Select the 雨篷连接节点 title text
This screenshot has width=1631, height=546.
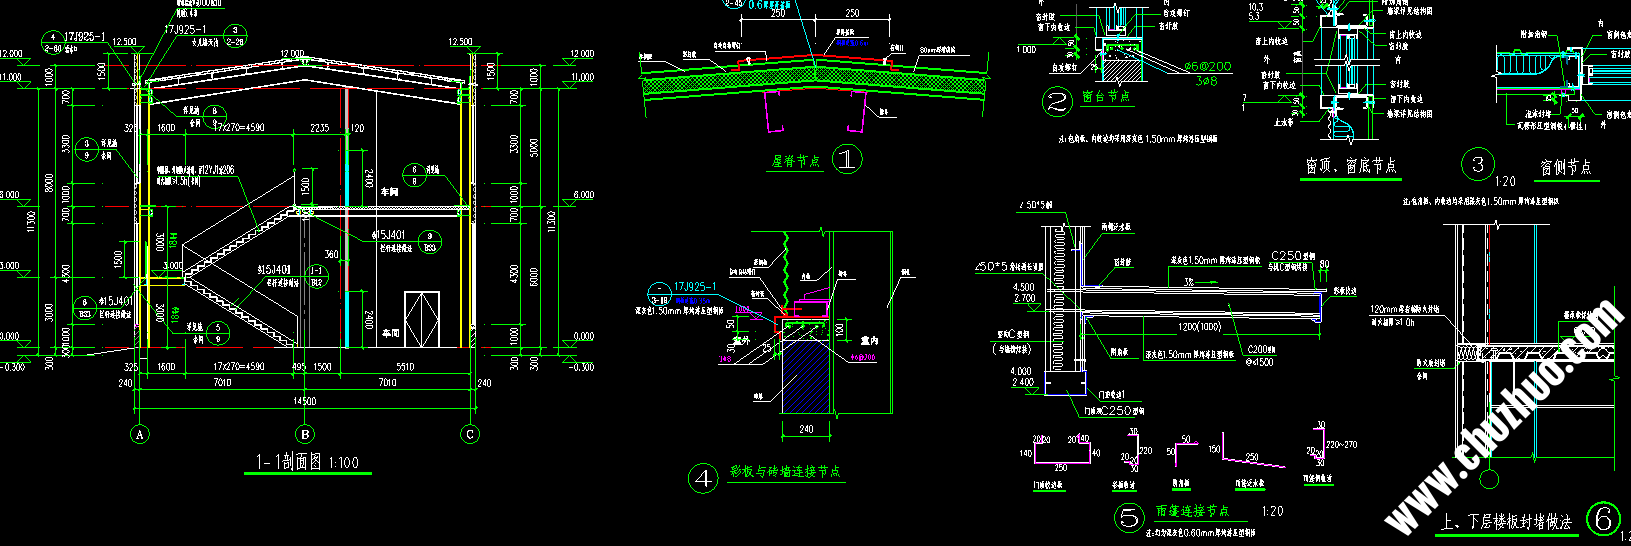1192,511
